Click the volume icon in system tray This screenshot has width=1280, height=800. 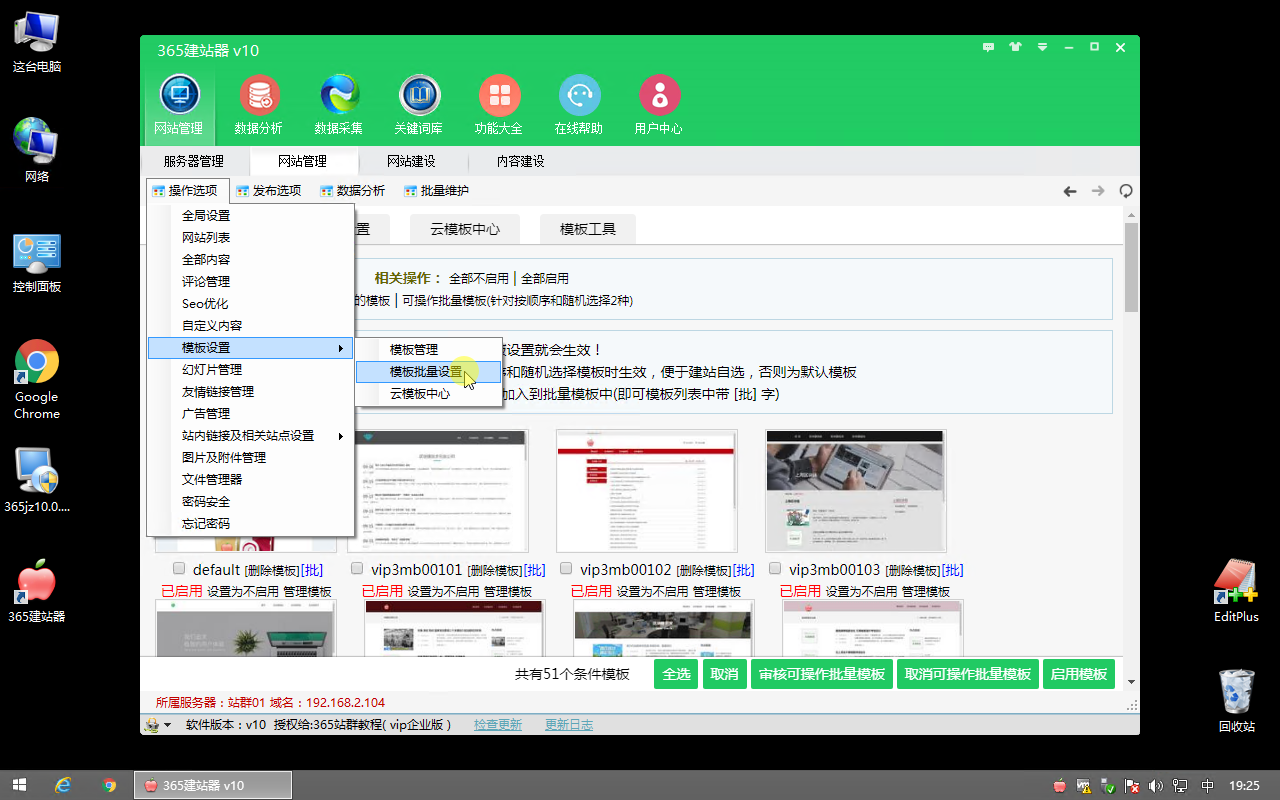(x=1156, y=786)
